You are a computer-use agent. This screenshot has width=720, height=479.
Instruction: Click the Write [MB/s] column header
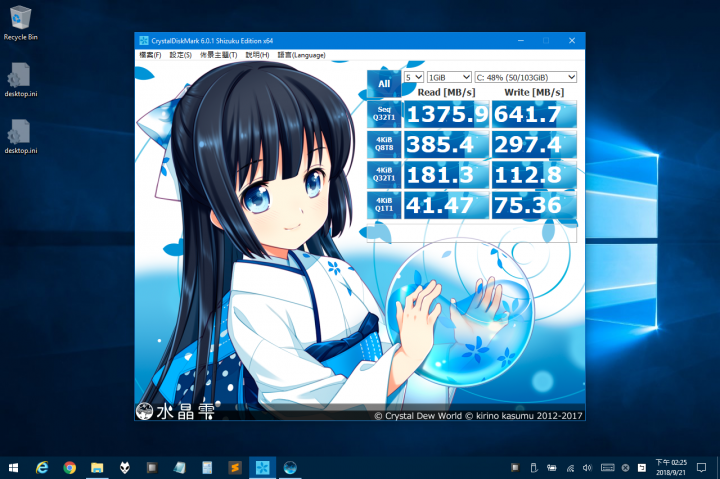coord(534,92)
